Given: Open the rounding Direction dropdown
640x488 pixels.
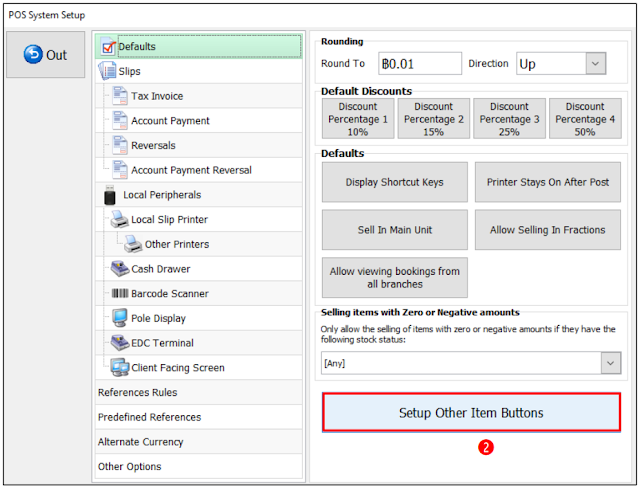Looking at the screenshot, I should point(596,64).
